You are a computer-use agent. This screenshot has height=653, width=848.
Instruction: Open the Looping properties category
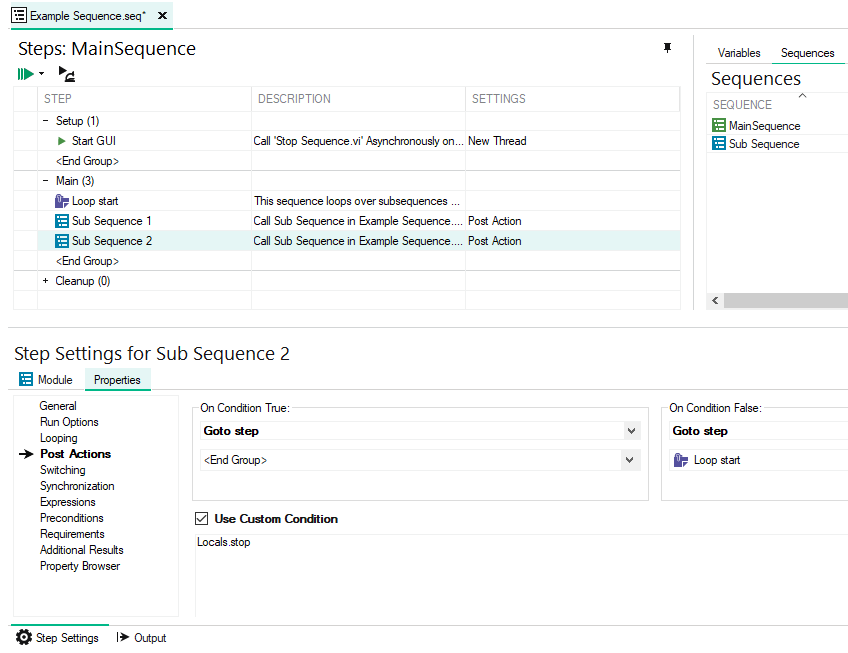[58, 438]
